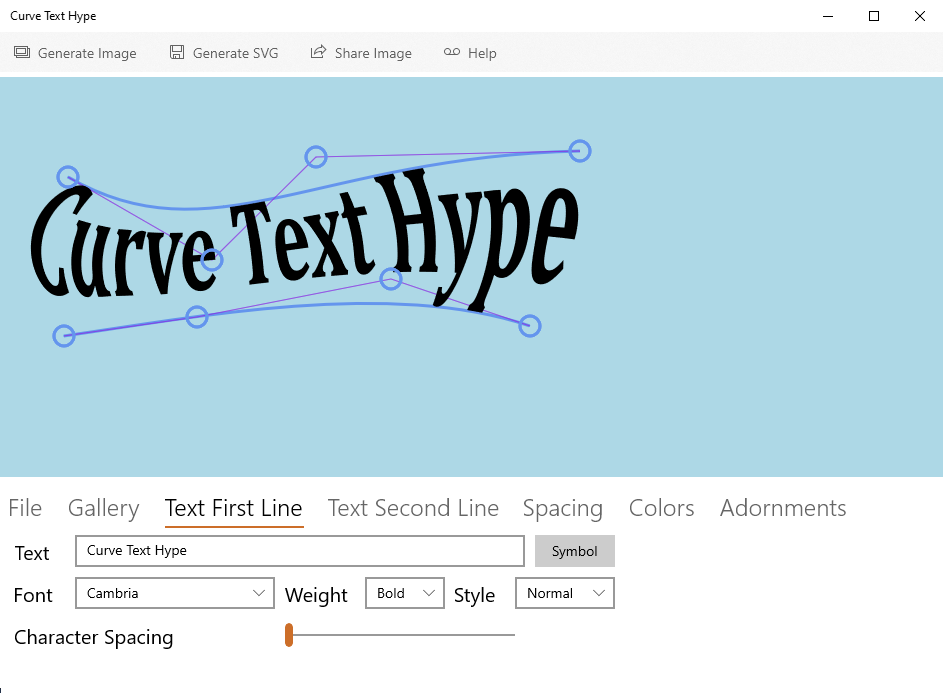Switch to the Text Second Line tab
Screen dimensions: 943x693
[413, 508]
